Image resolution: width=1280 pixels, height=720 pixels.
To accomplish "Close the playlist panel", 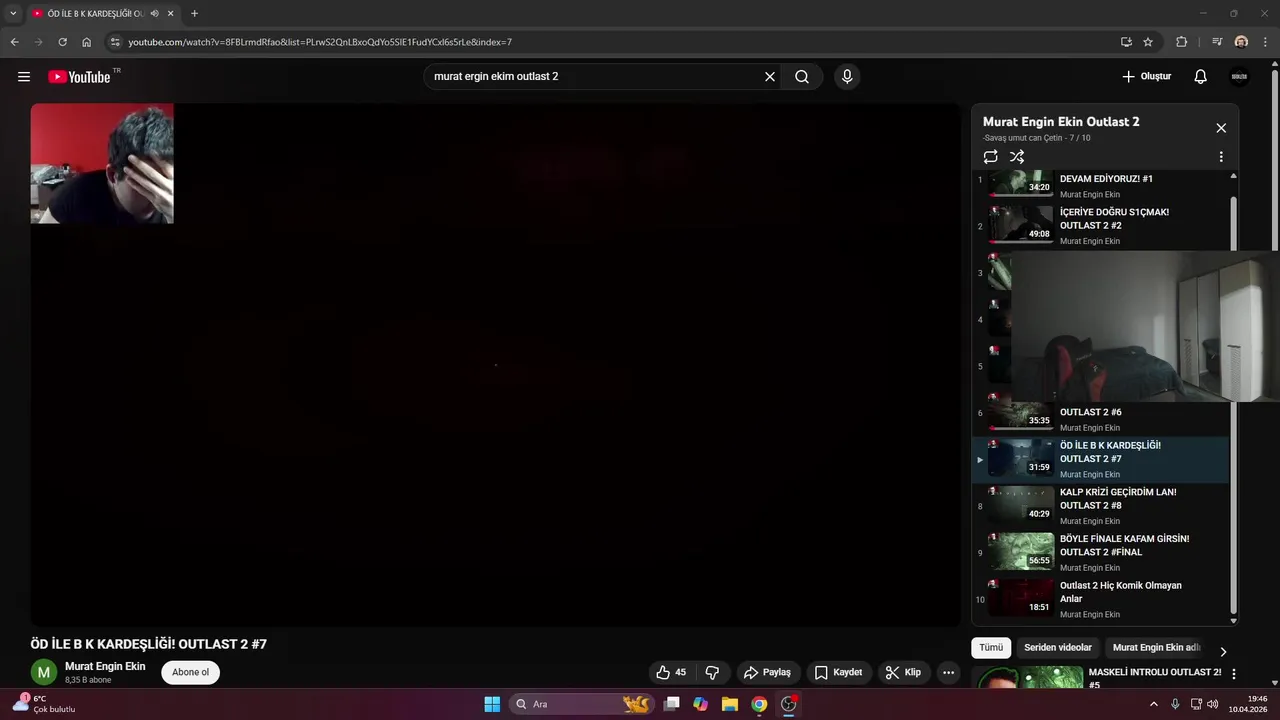I will [1221, 128].
